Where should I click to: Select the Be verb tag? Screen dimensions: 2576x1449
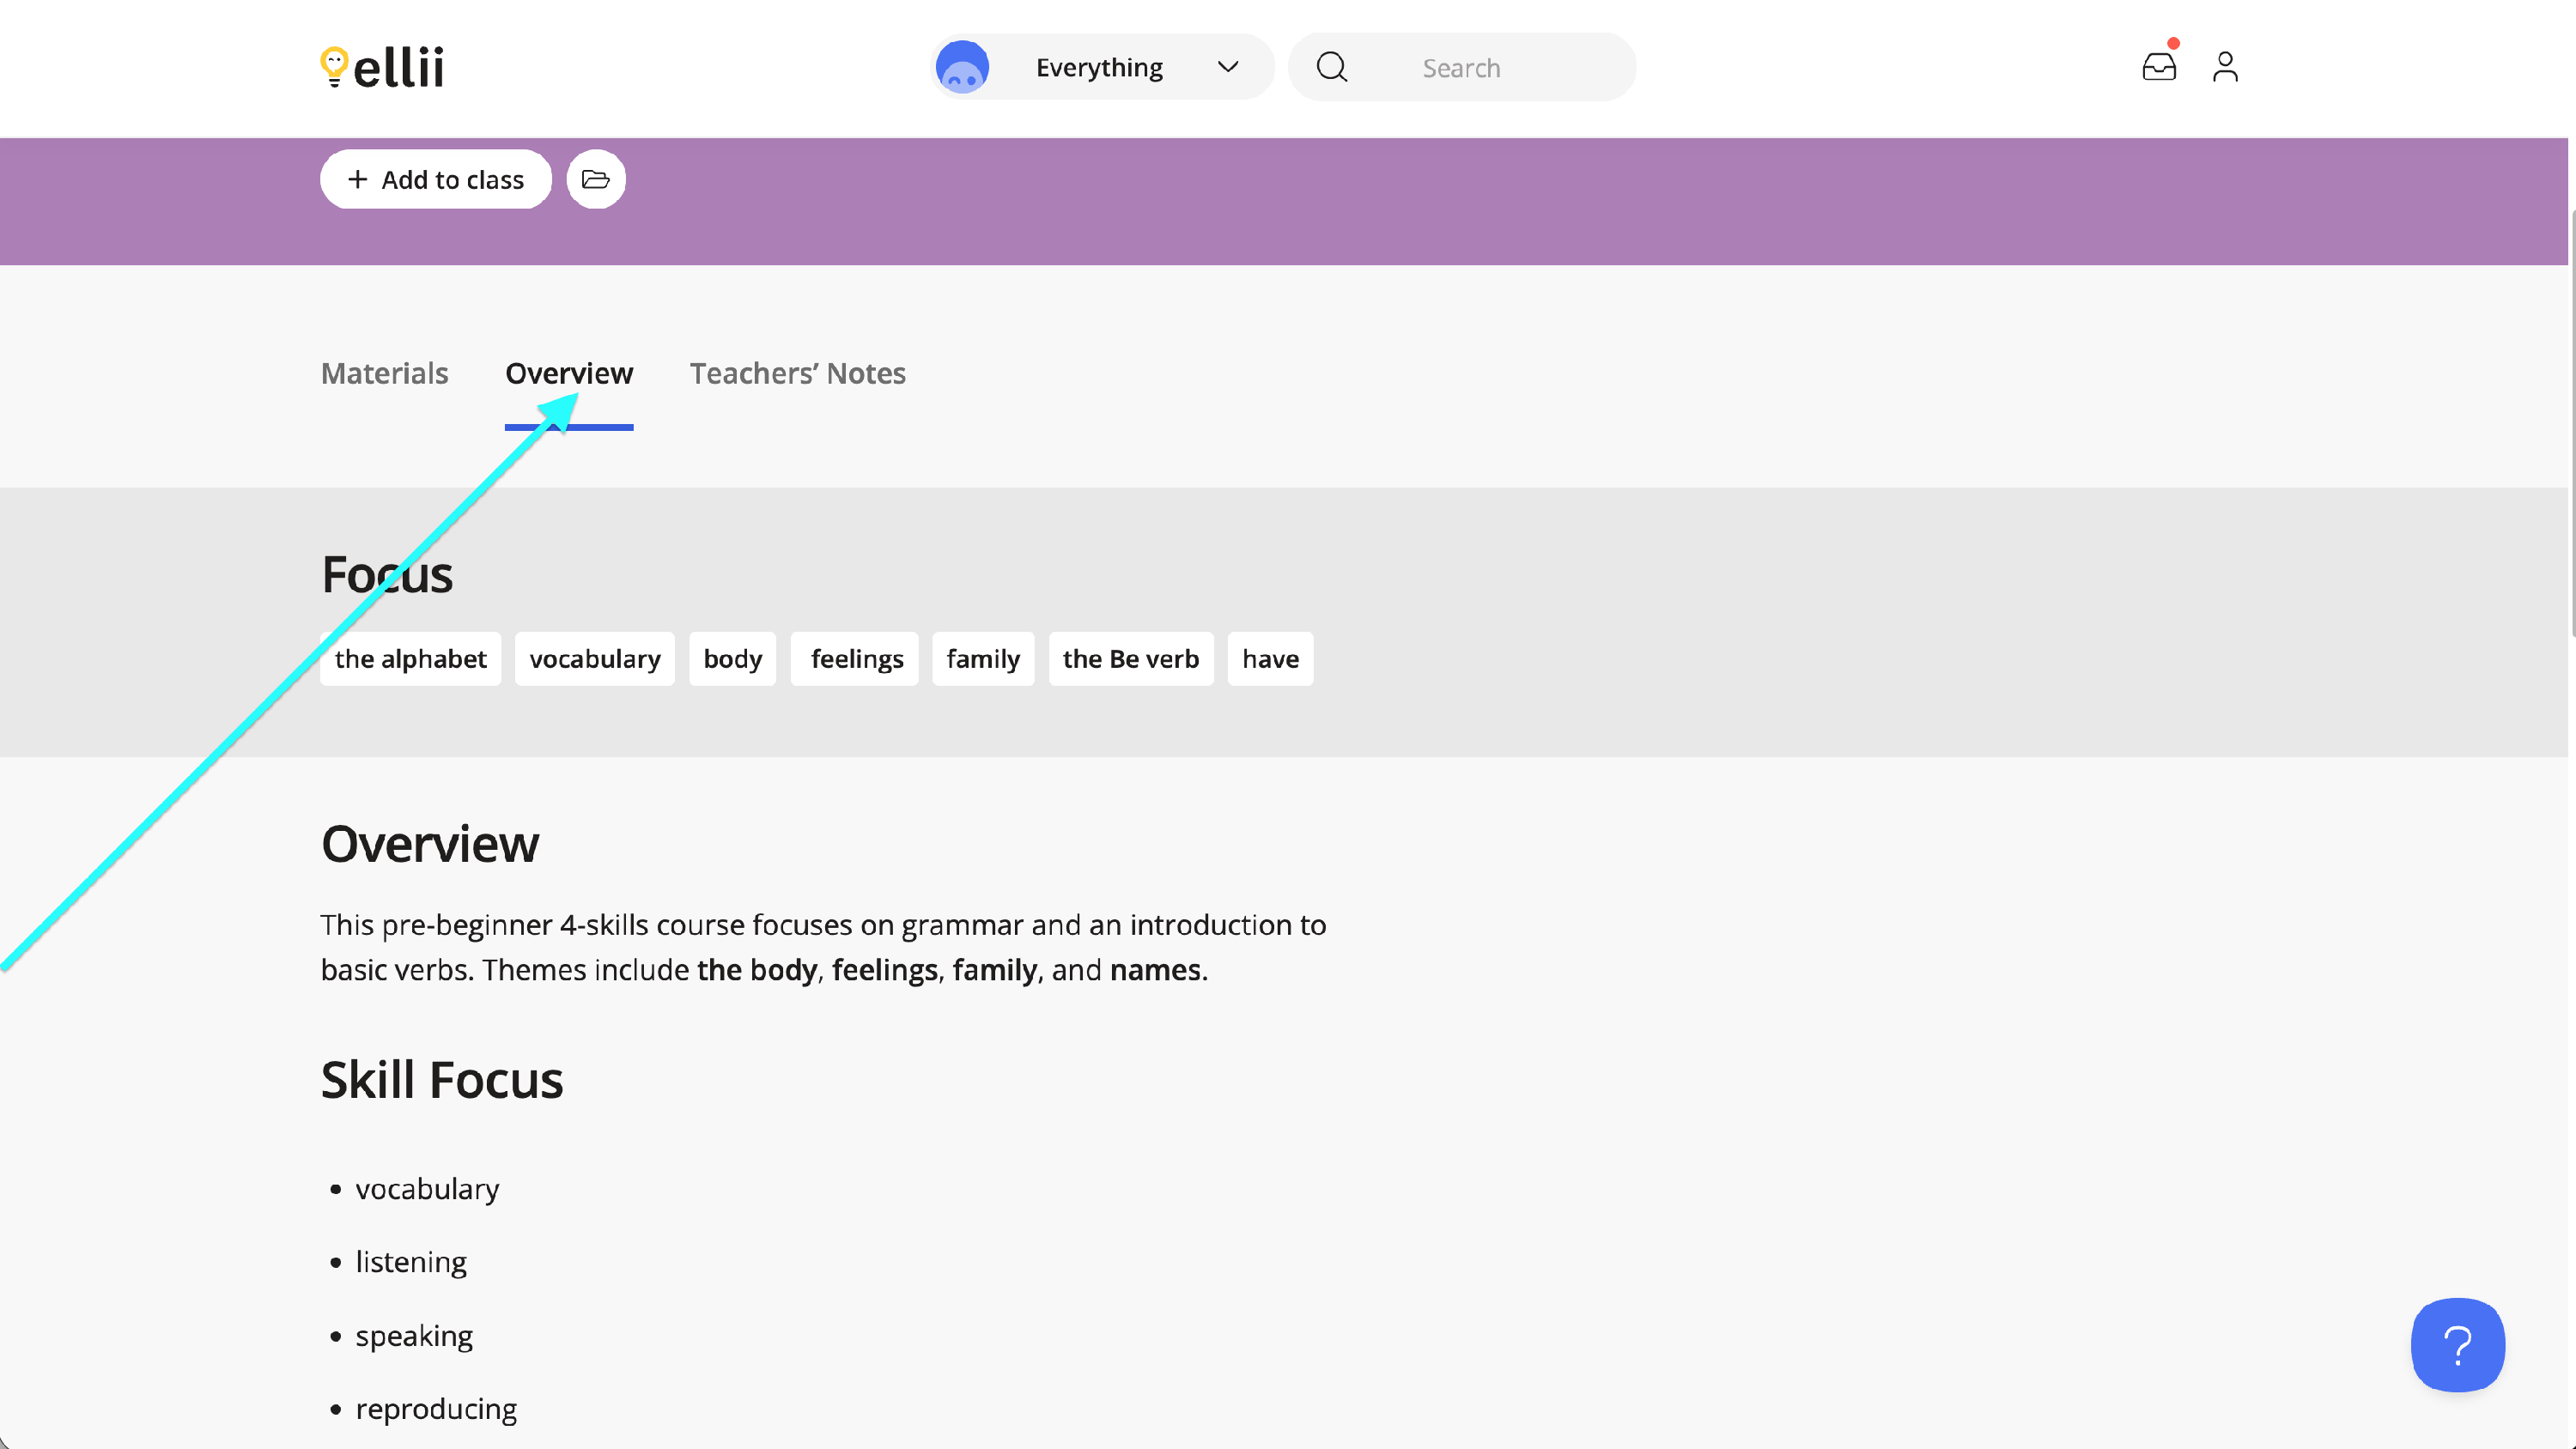click(x=1130, y=658)
